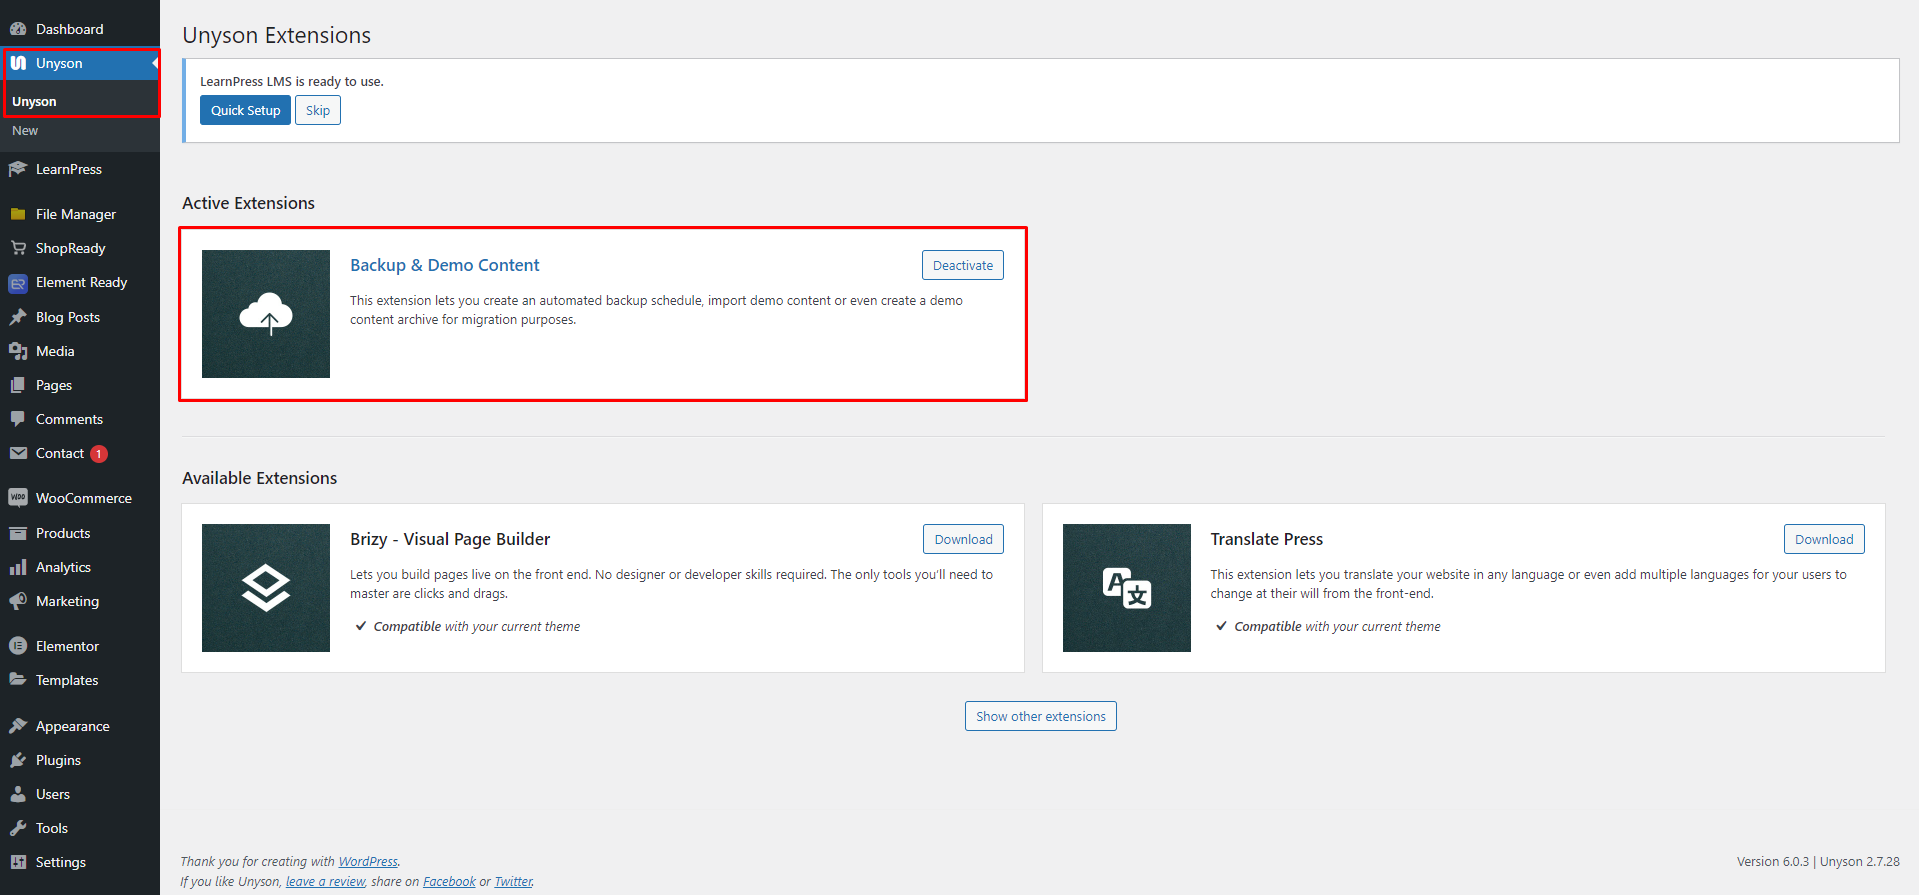The width and height of the screenshot is (1919, 895).
Task: Click the Active Extensions heading
Action: [249, 203]
